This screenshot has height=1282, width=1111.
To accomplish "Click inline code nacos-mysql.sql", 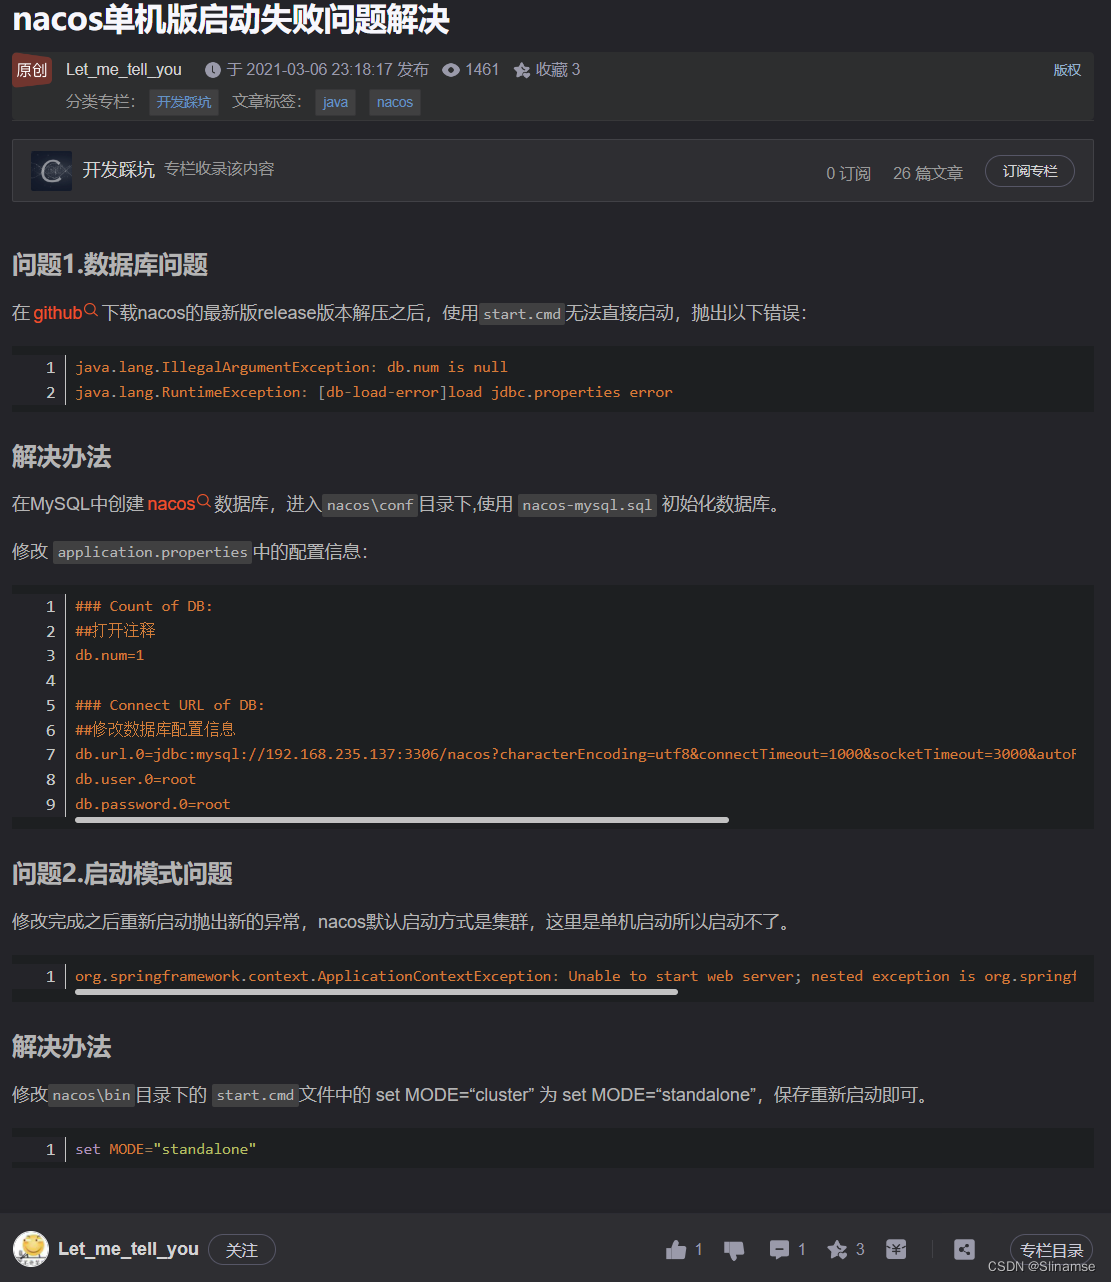I will 588,505.
